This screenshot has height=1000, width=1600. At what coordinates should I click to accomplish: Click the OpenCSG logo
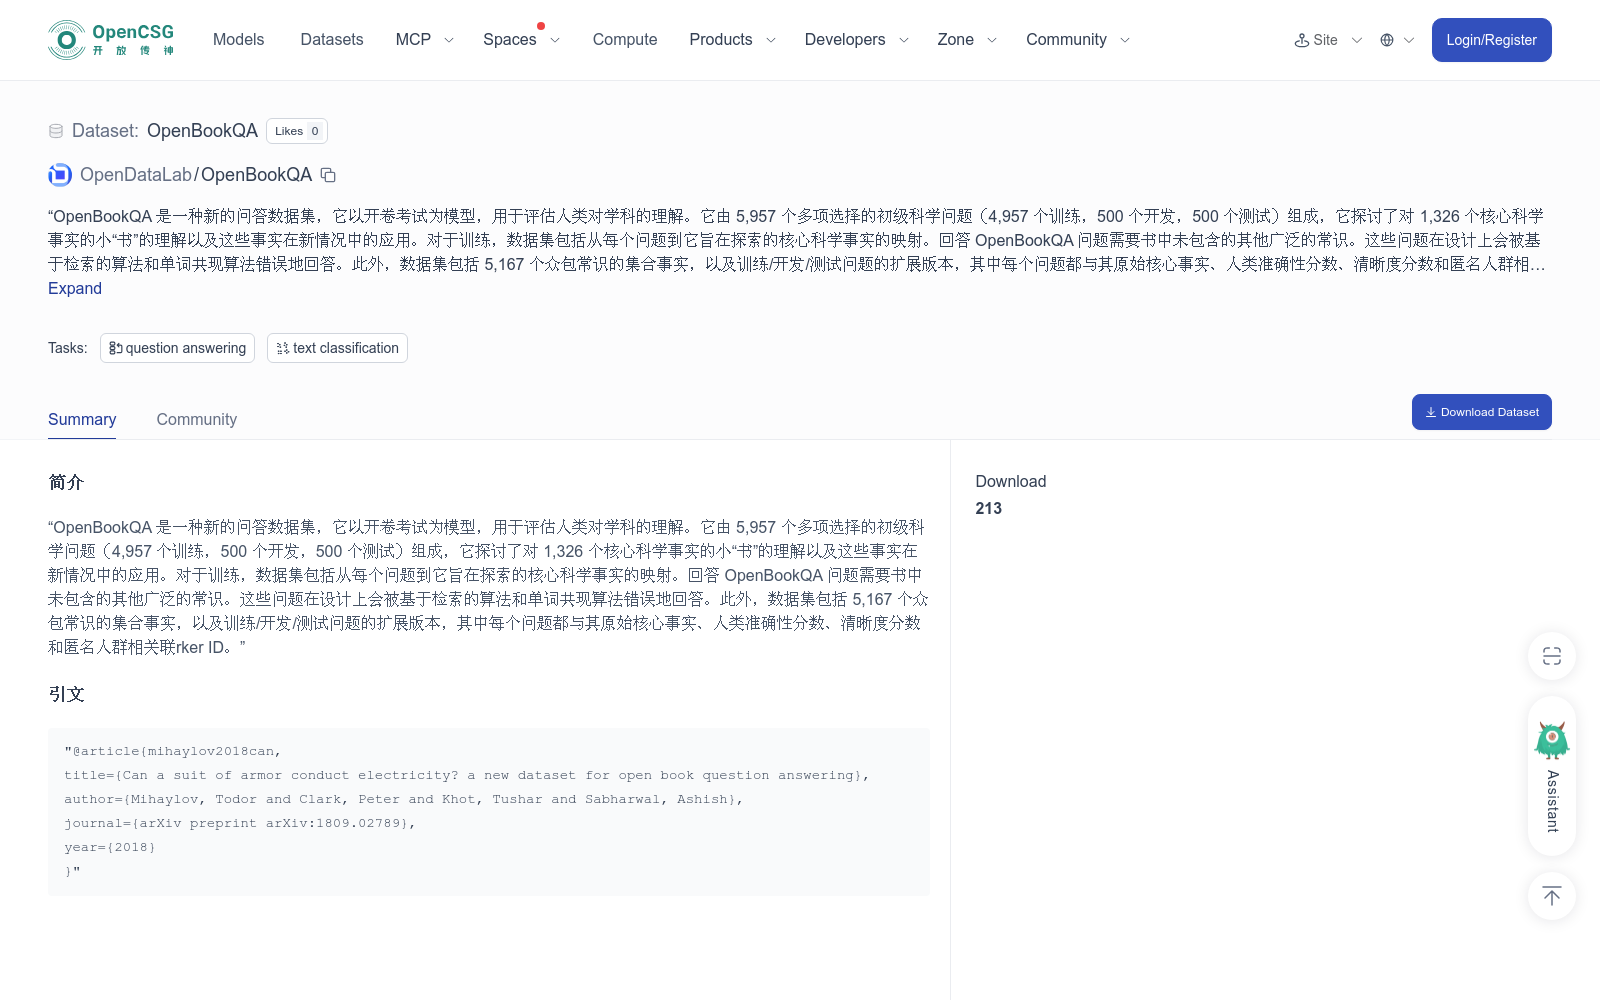click(111, 40)
